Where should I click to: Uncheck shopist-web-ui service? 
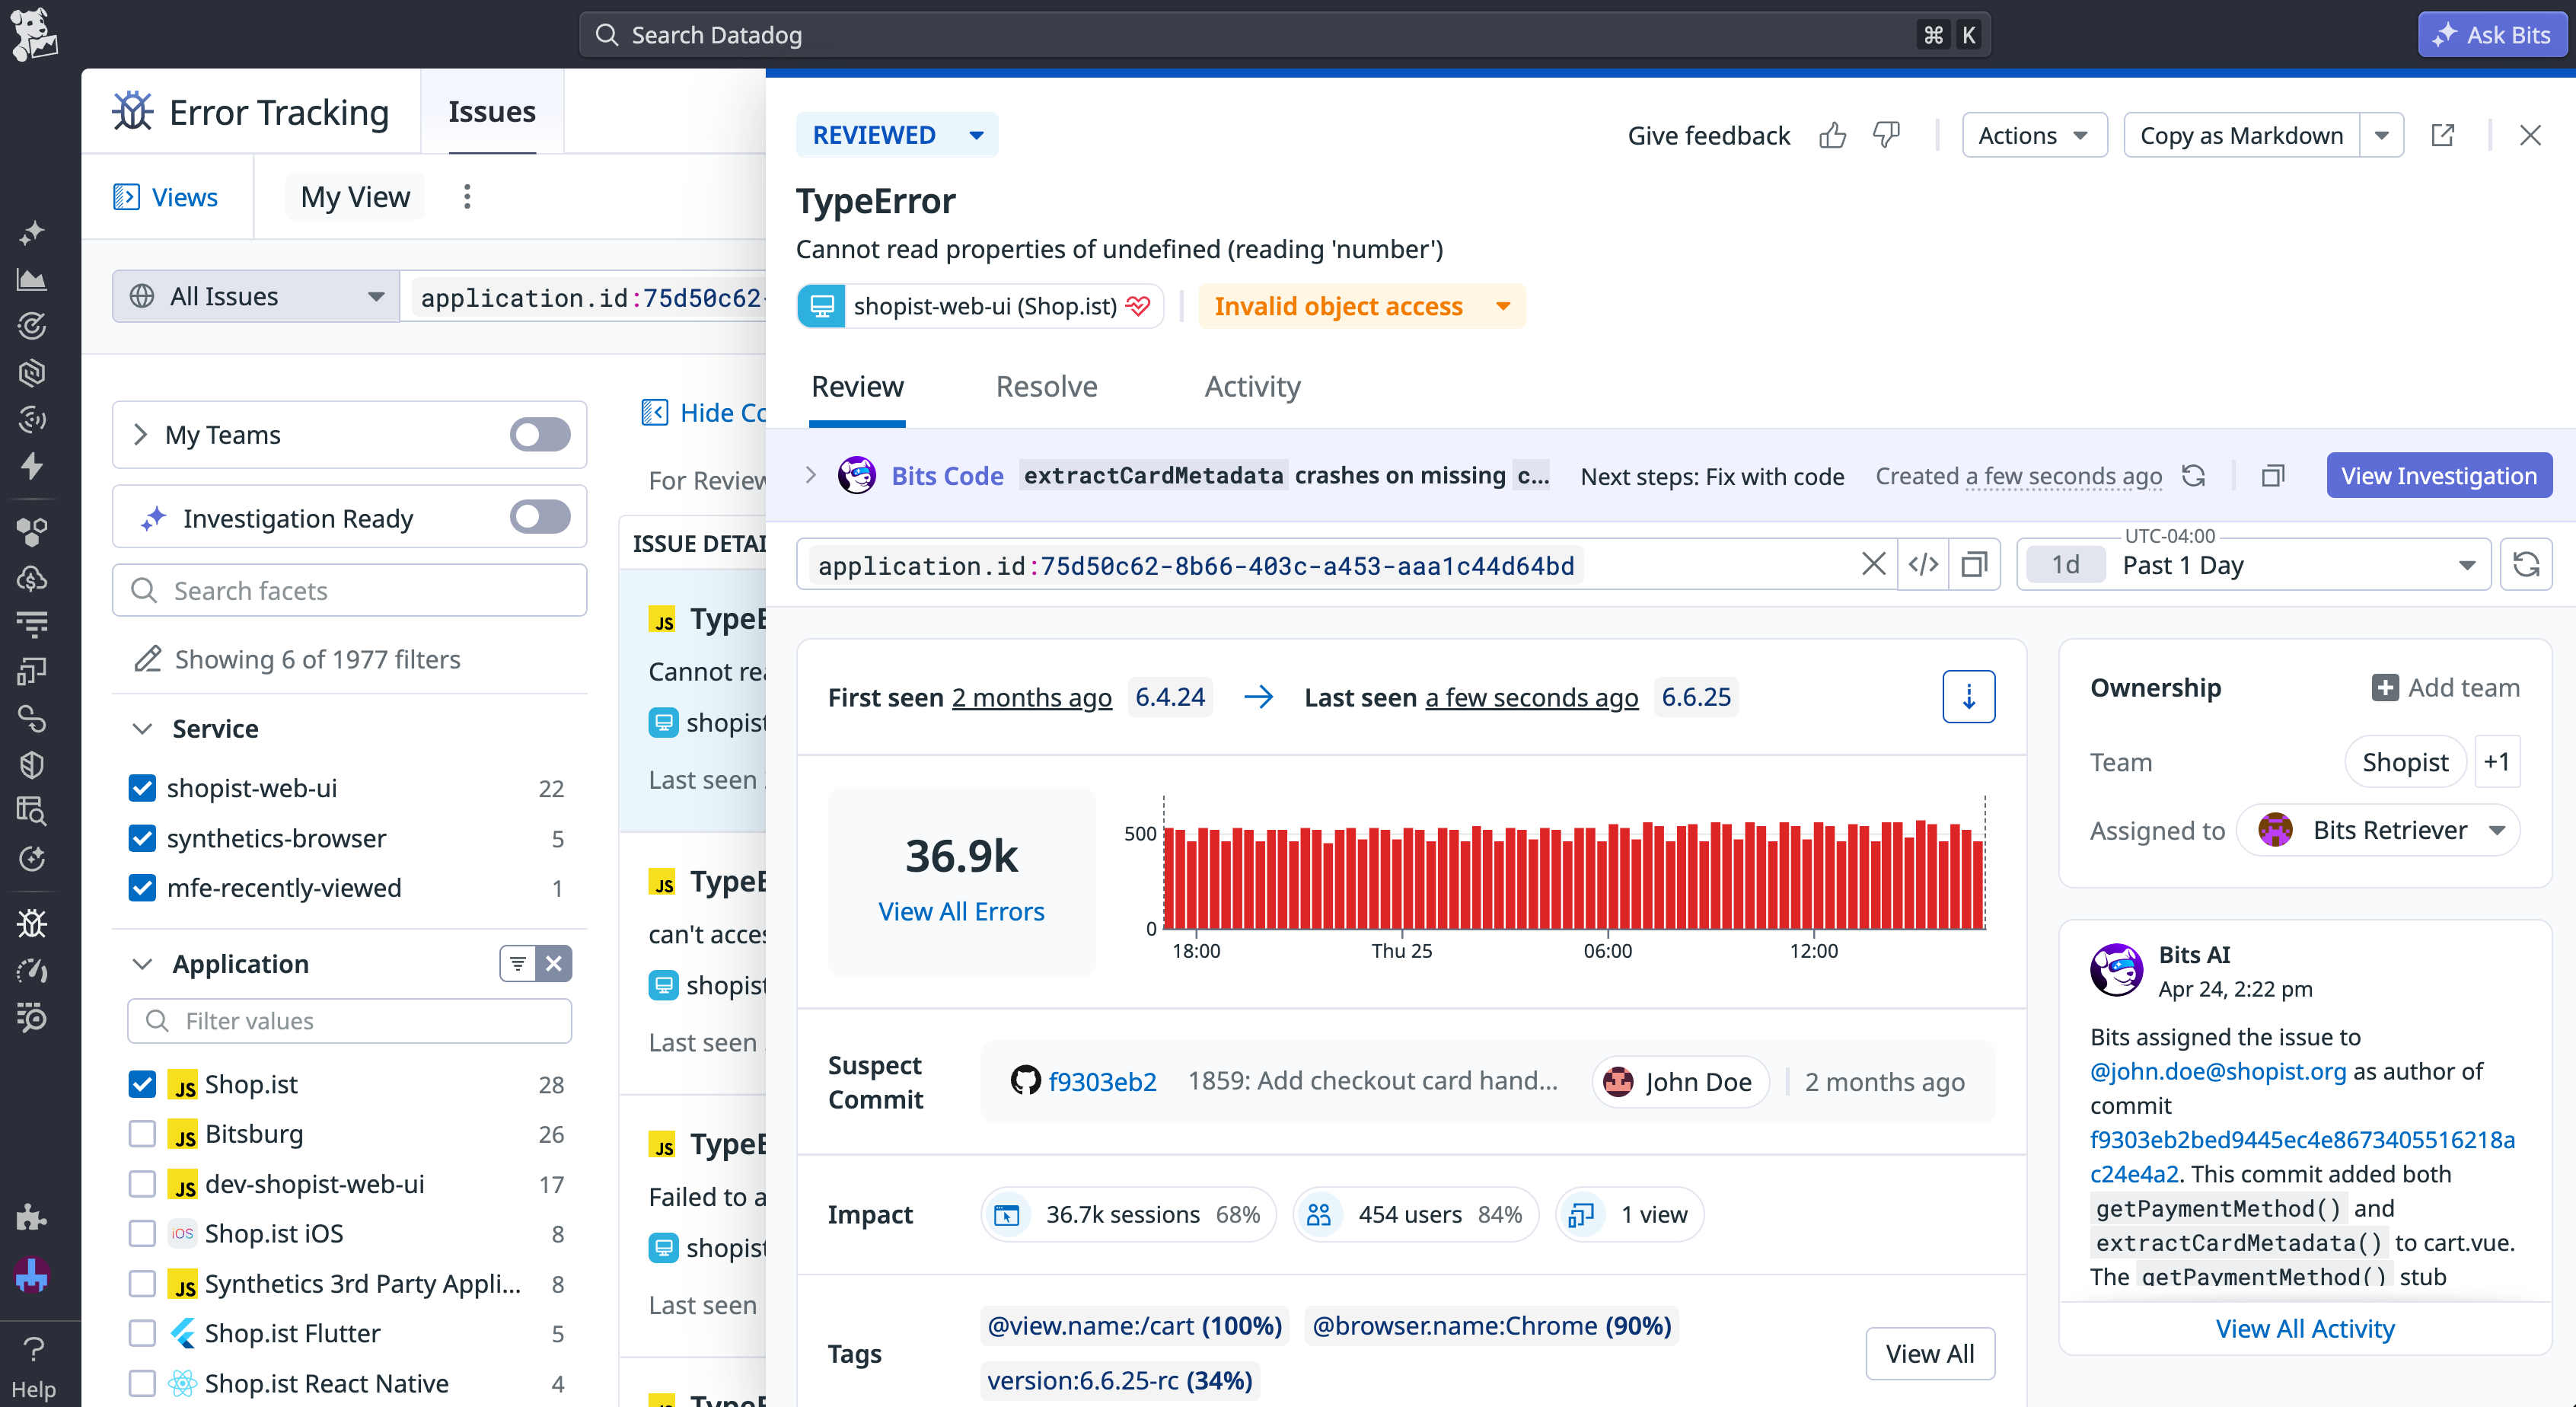pyautogui.click(x=142, y=788)
